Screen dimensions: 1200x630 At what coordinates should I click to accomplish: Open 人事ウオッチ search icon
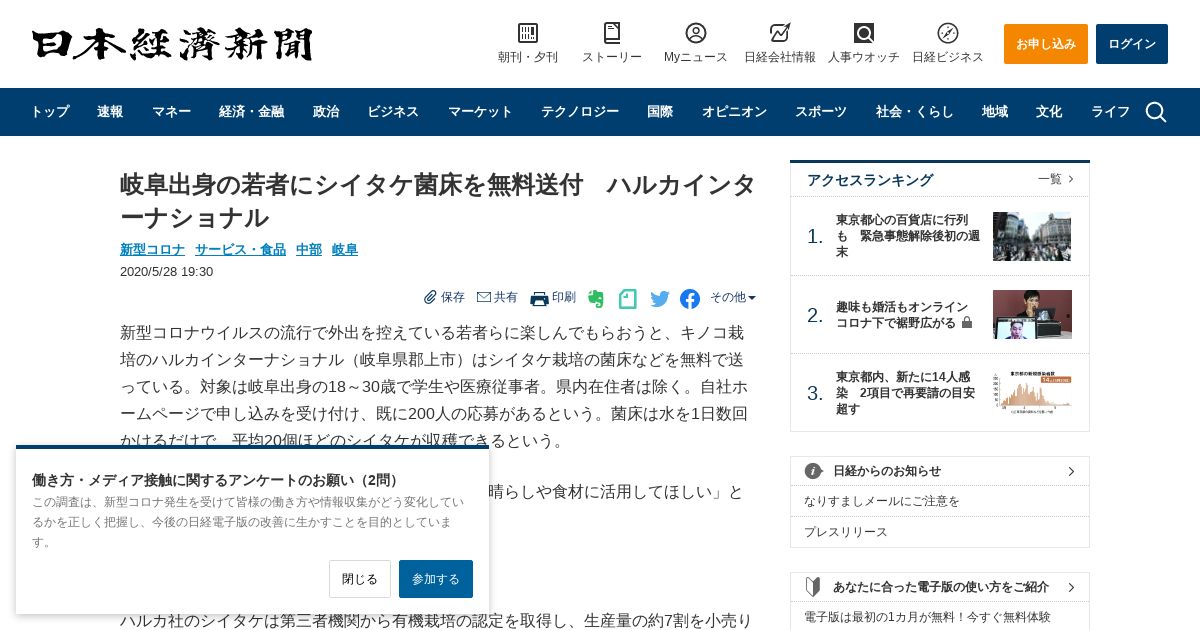[864, 33]
